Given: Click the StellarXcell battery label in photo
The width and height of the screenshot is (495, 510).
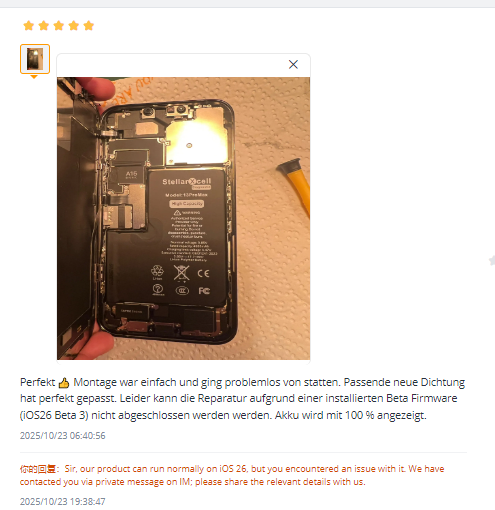Looking at the screenshot, I should click(187, 182).
